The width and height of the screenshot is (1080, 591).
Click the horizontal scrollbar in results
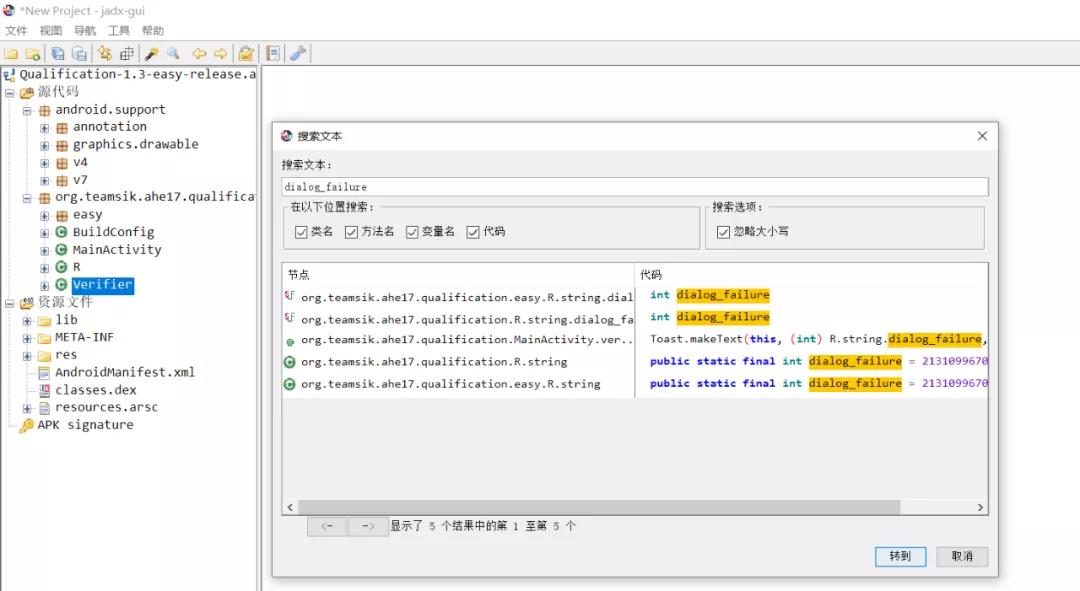tap(599, 507)
